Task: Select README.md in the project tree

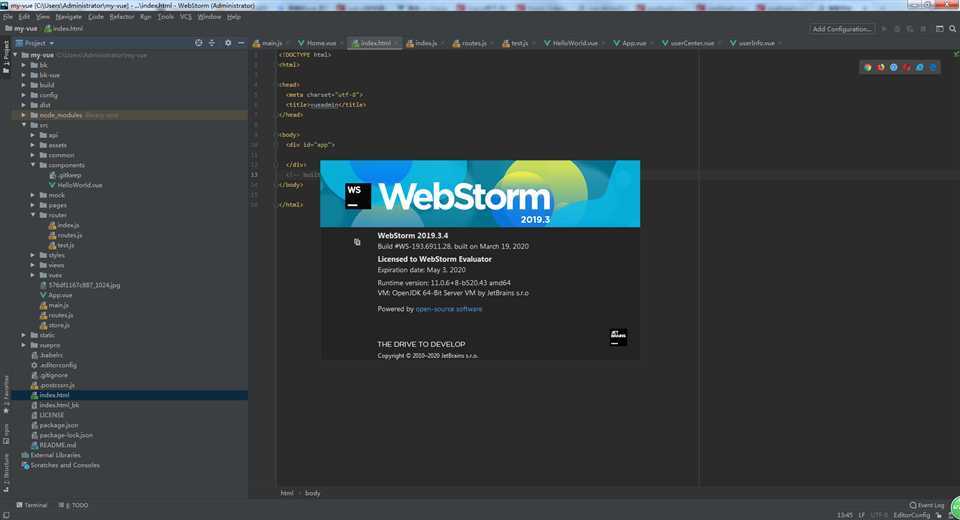Action: (x=53, y=445)
